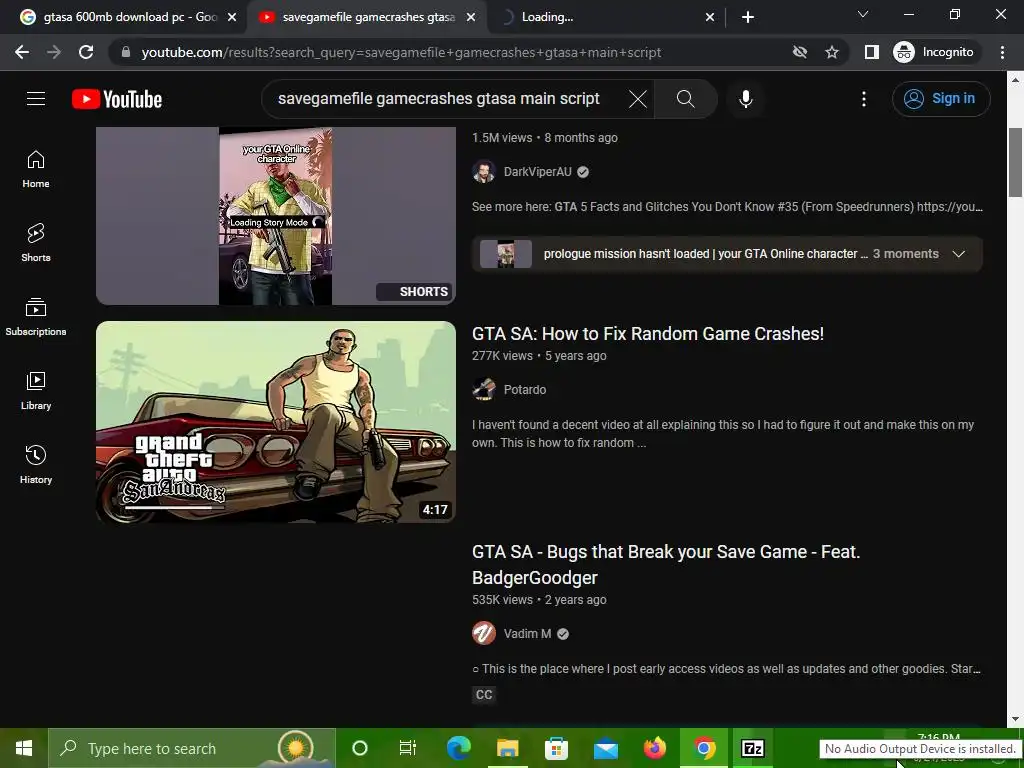Bookmark this page with star
The width and height of the screenshot is (1024, 768).
(831, 52)
